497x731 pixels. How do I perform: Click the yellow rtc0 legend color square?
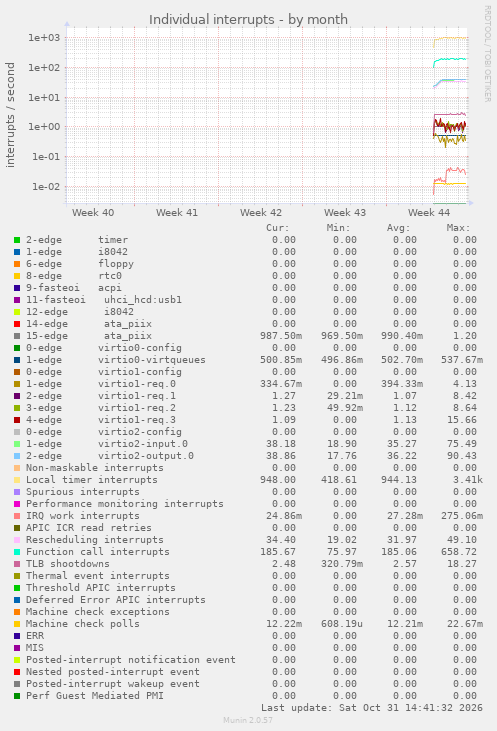tap(17, 276)
